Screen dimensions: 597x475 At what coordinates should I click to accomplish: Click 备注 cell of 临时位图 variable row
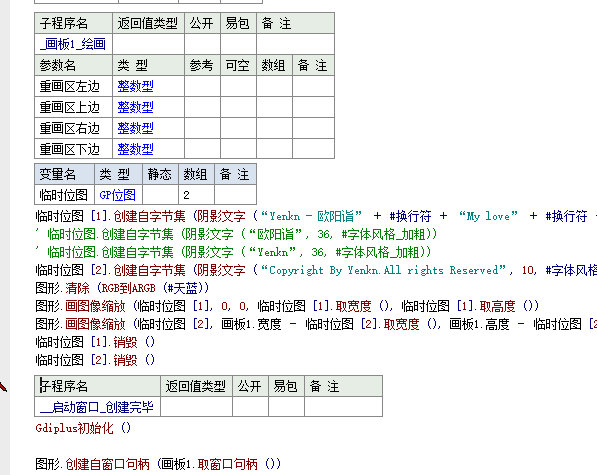click(235, 195)
